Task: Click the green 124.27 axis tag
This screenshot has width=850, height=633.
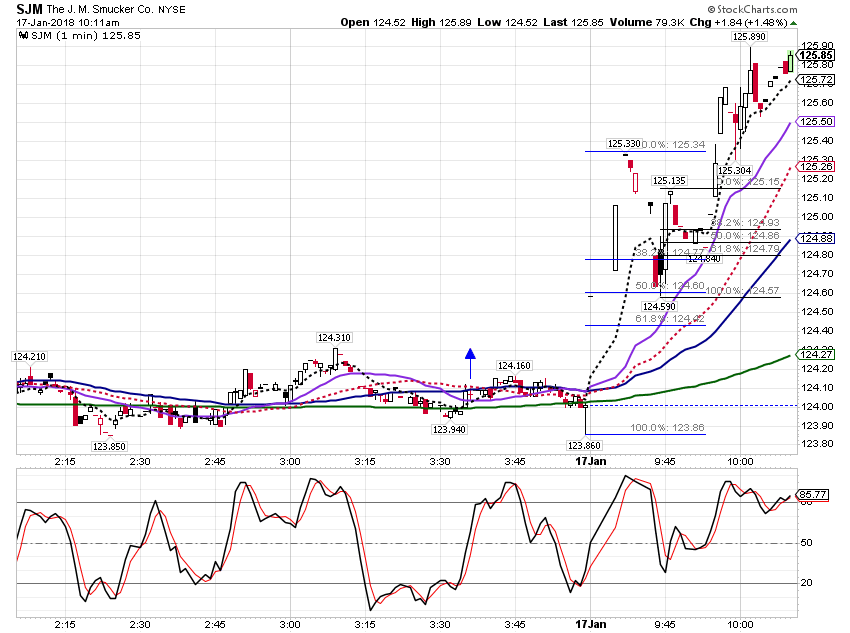Action: click(x=816, y=354)
